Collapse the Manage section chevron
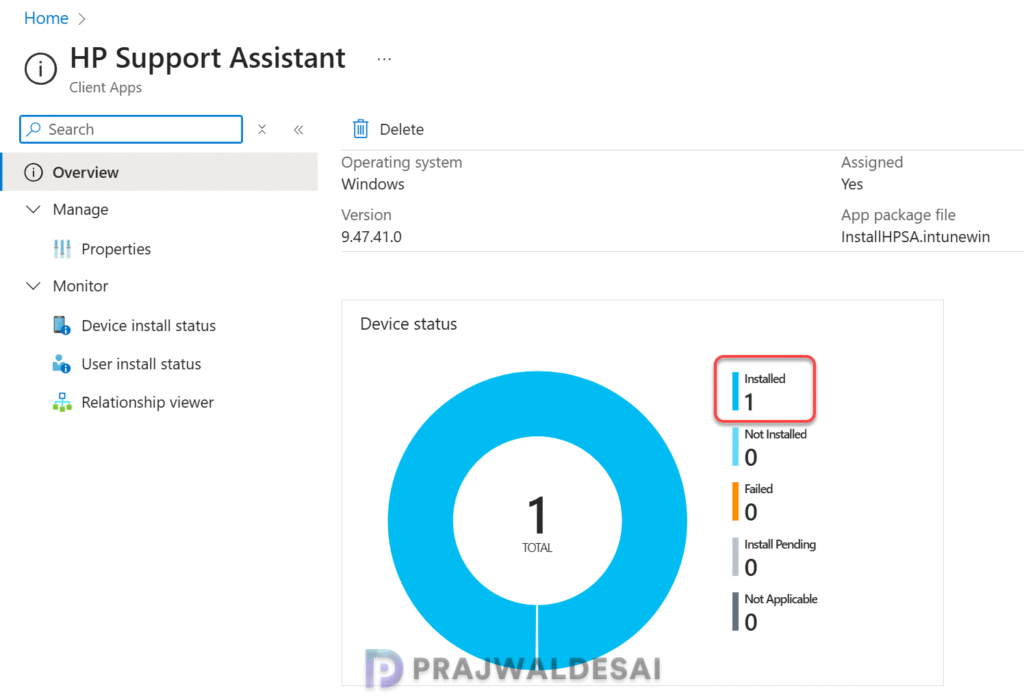The image size is (1024, 697). pos(33,210)
